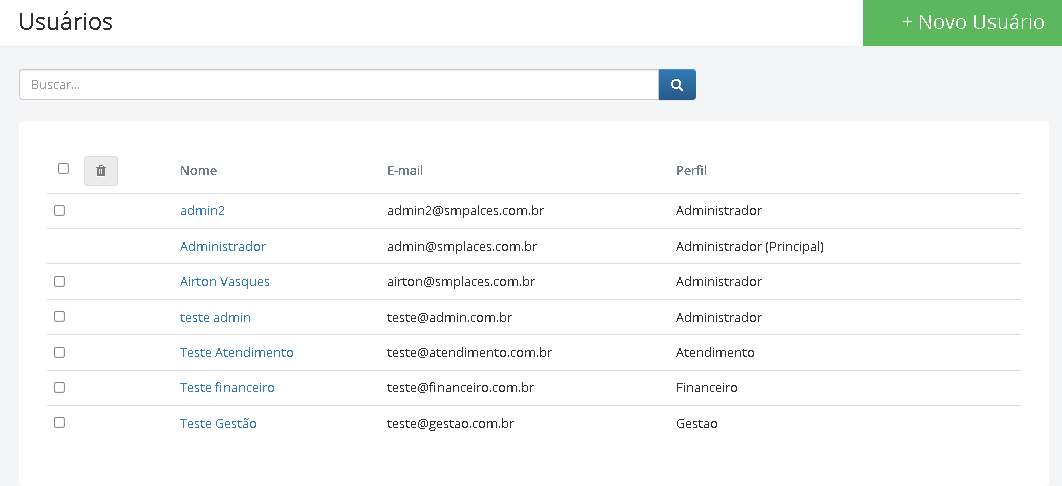The height and width of the screenshot is (486, 1062).
Task: Click email teste@atendimento.com.br
Action: [469, 353]
